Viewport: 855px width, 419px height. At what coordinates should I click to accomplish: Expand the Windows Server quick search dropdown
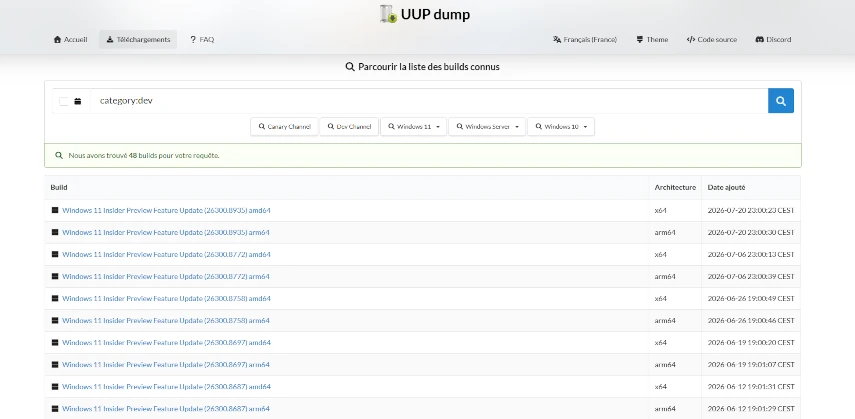487,127
